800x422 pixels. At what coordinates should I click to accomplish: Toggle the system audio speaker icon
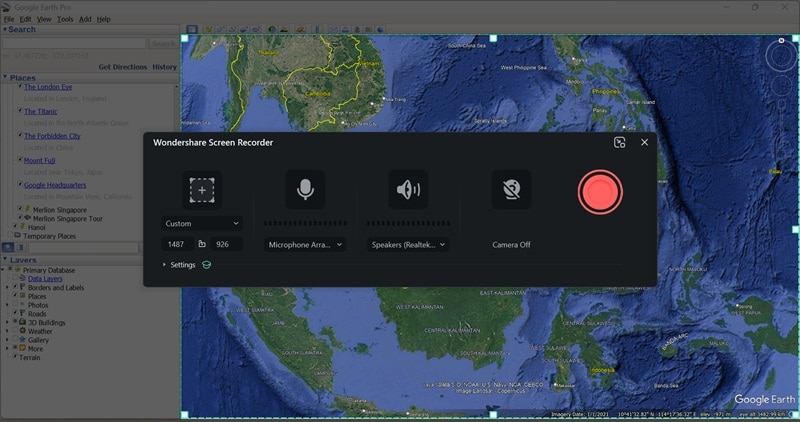408,189
